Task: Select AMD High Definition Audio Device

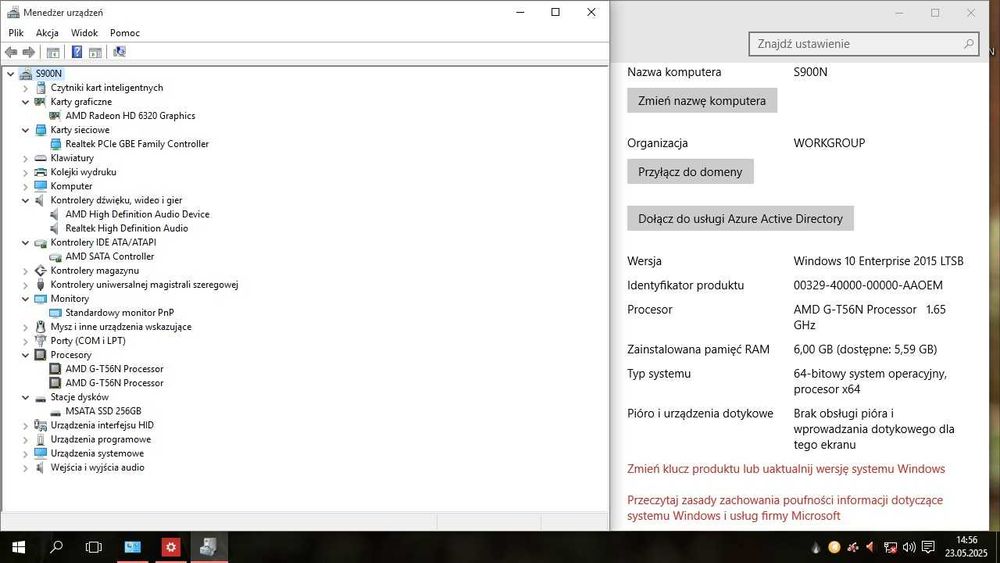Action: click(x=137, y=214)
